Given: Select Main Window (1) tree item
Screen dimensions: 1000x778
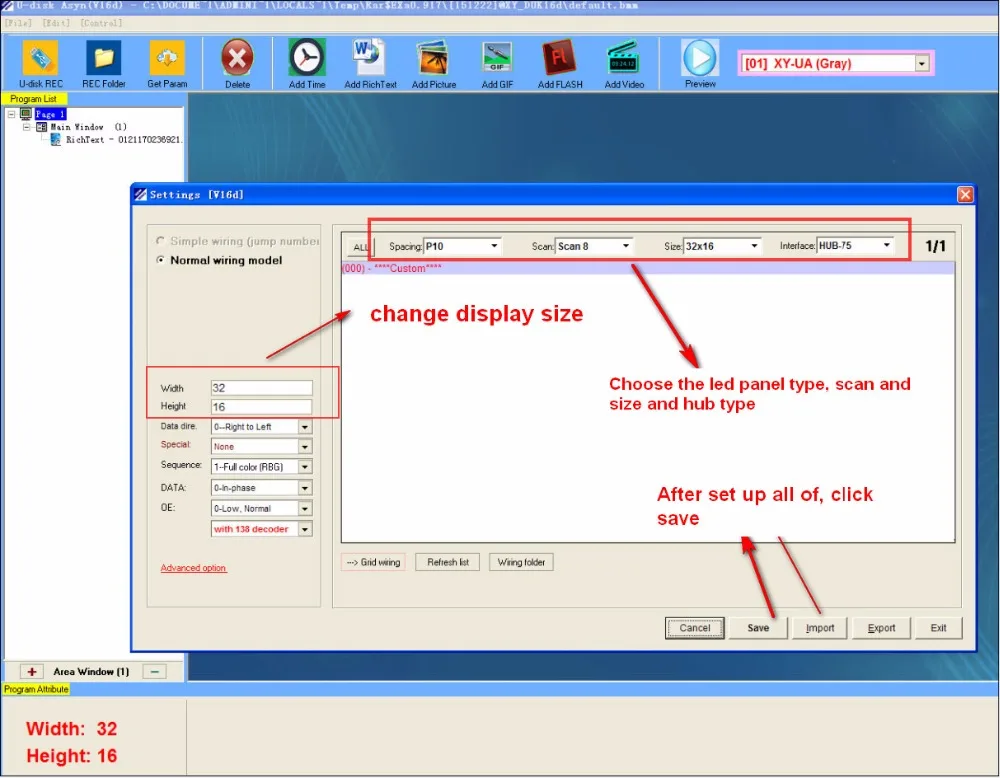Looking at the screenshot, I should coord(89,127).
